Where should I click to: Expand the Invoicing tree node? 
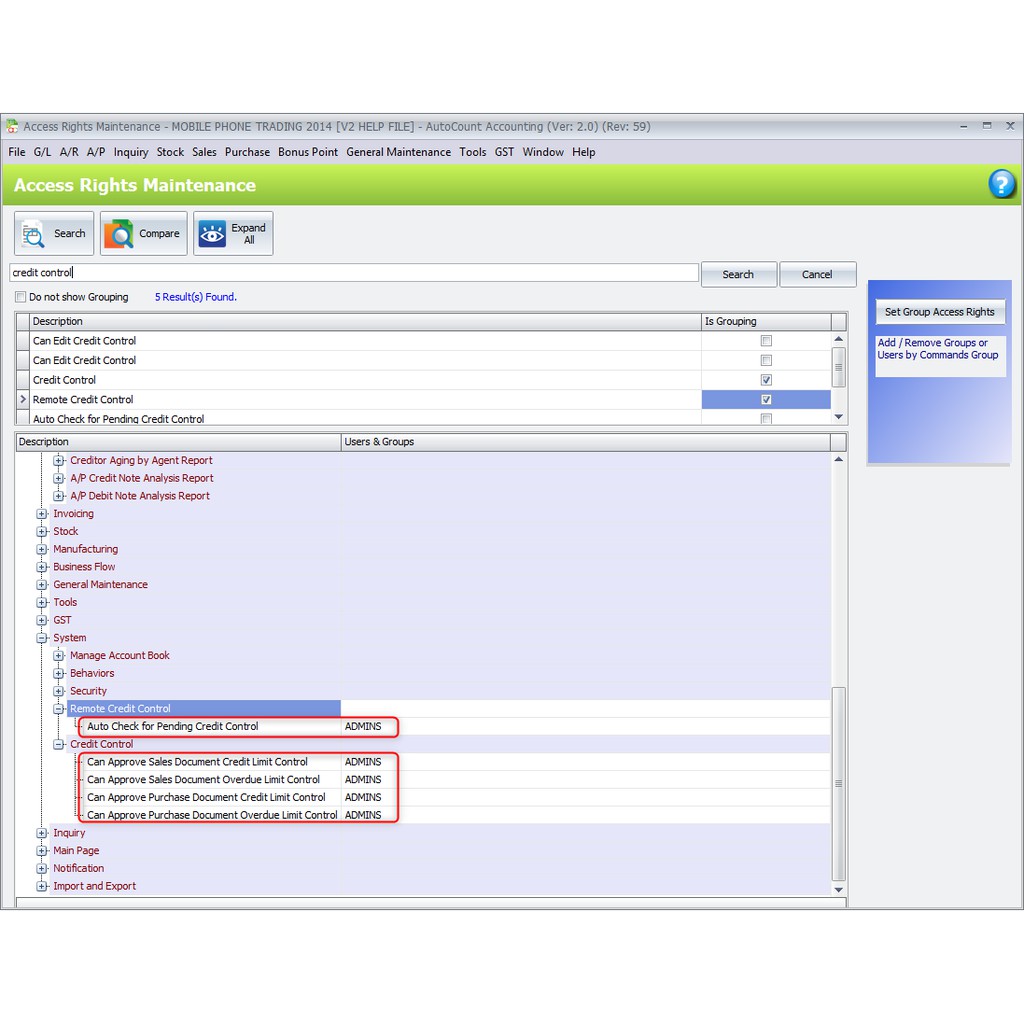point(42,514)
